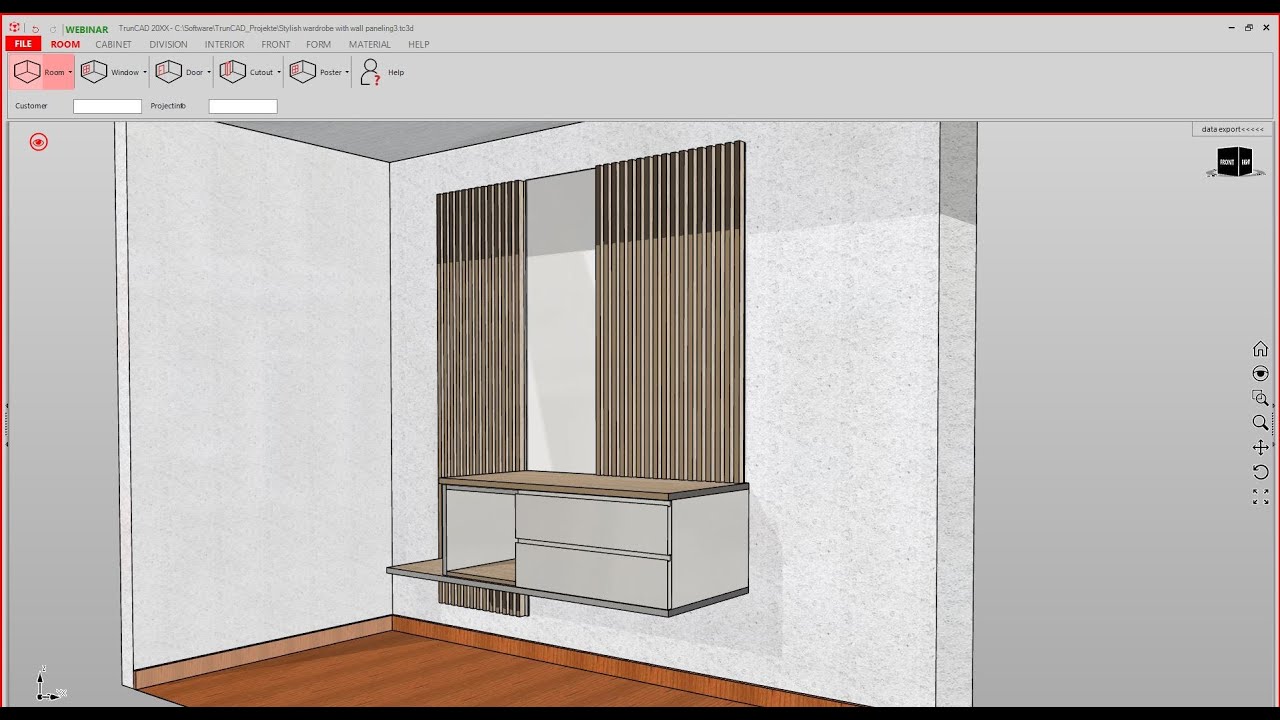
Task: Open the FILE menu
Action: (23, 44)
